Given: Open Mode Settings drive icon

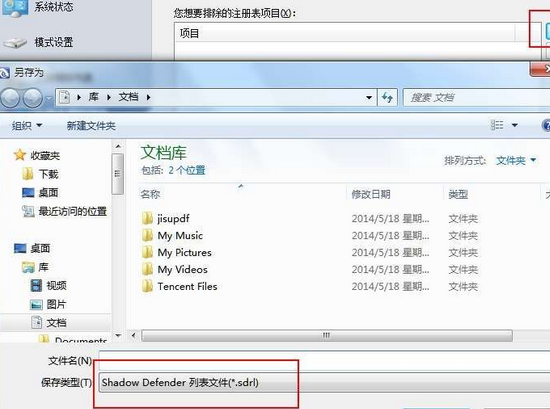Looking at the screenshot, I should pos(15,43).
